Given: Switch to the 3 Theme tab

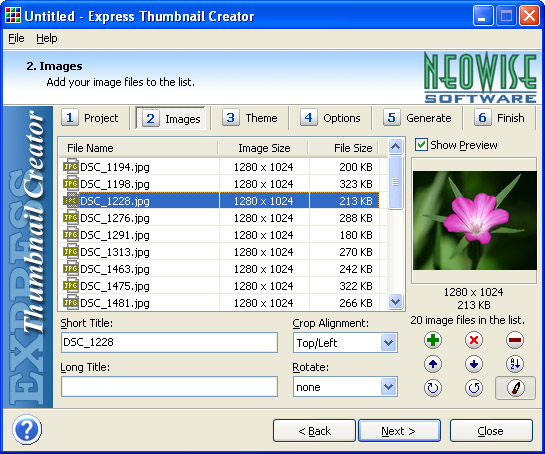Looking at the screenshot, I should point(250,118).
